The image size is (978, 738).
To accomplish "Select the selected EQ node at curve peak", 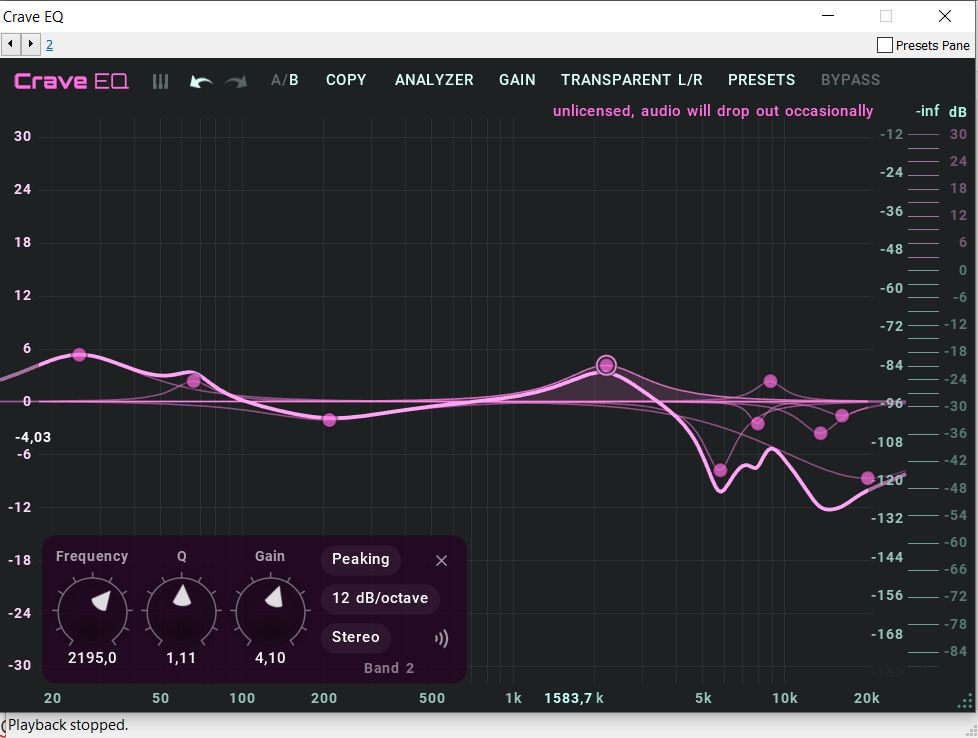I will [x=606, y=365].
